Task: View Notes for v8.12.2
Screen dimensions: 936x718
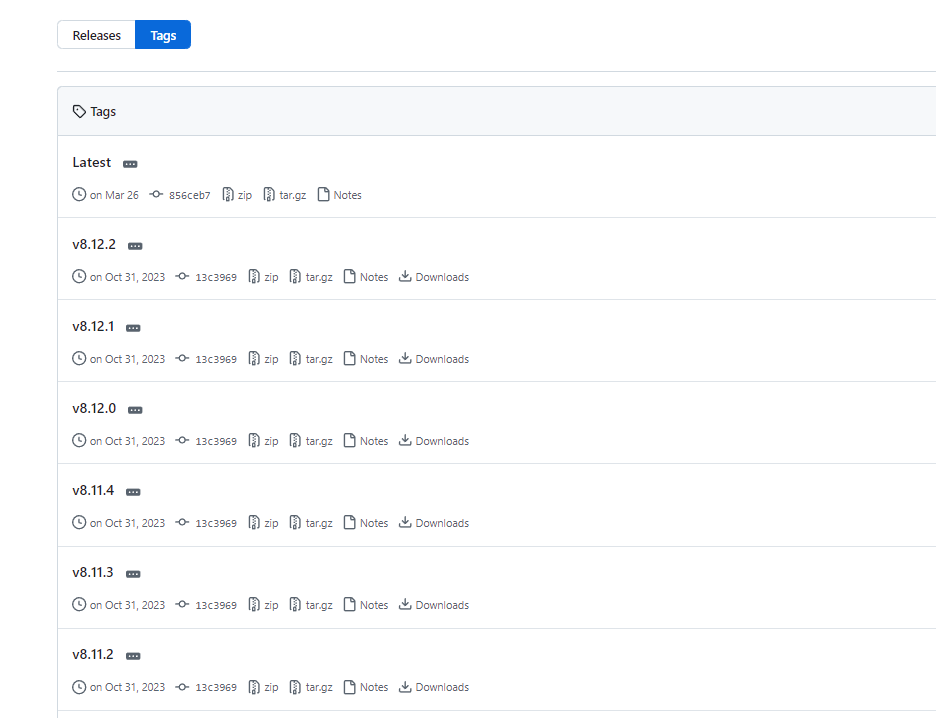Action: 374,277
